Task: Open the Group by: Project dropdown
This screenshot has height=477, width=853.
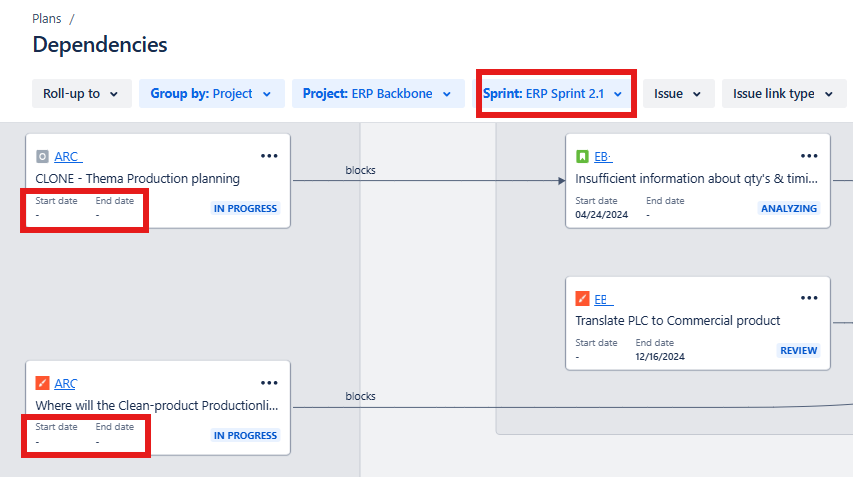Action: click(212, 94)
